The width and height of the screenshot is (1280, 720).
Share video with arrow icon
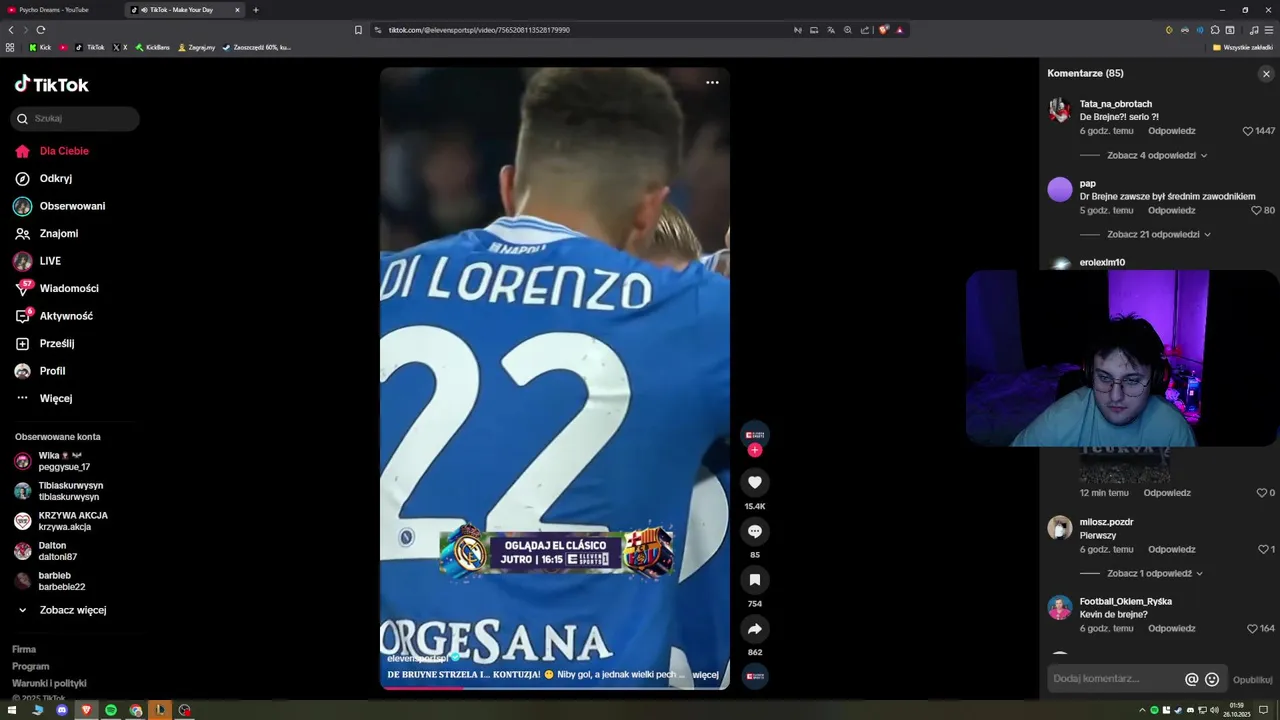pos(755,629)
